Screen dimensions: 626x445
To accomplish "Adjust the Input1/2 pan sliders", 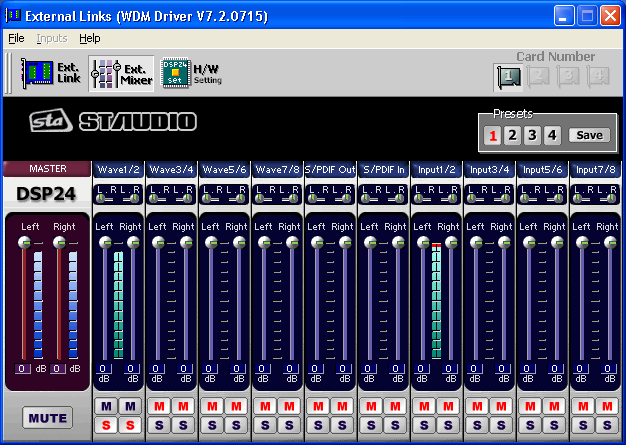I will click(x=436, y=194).
